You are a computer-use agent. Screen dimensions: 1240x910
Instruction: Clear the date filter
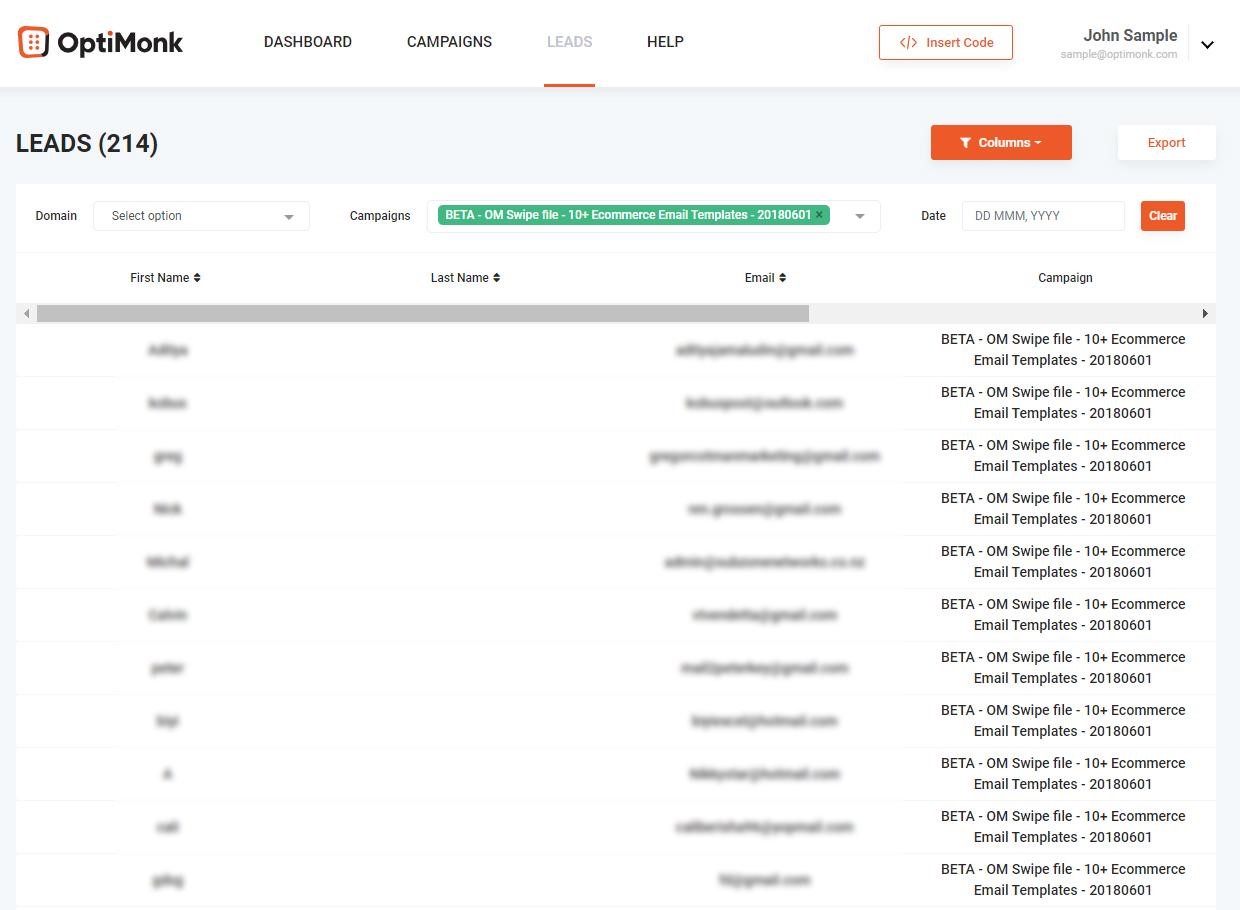pyautogui.click(x=1162, y=216)
